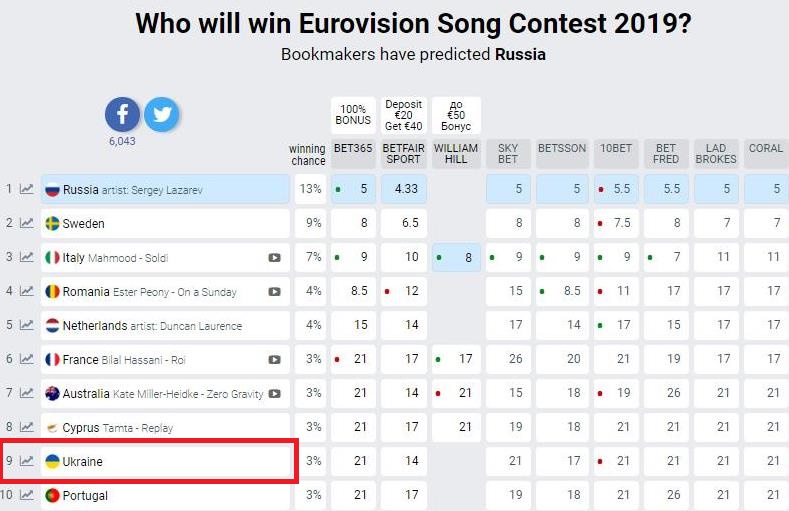Viewport: 789px width, 511px height.
Task: Play Australia's Zero Gravity video icon
Action: (274, 394)
